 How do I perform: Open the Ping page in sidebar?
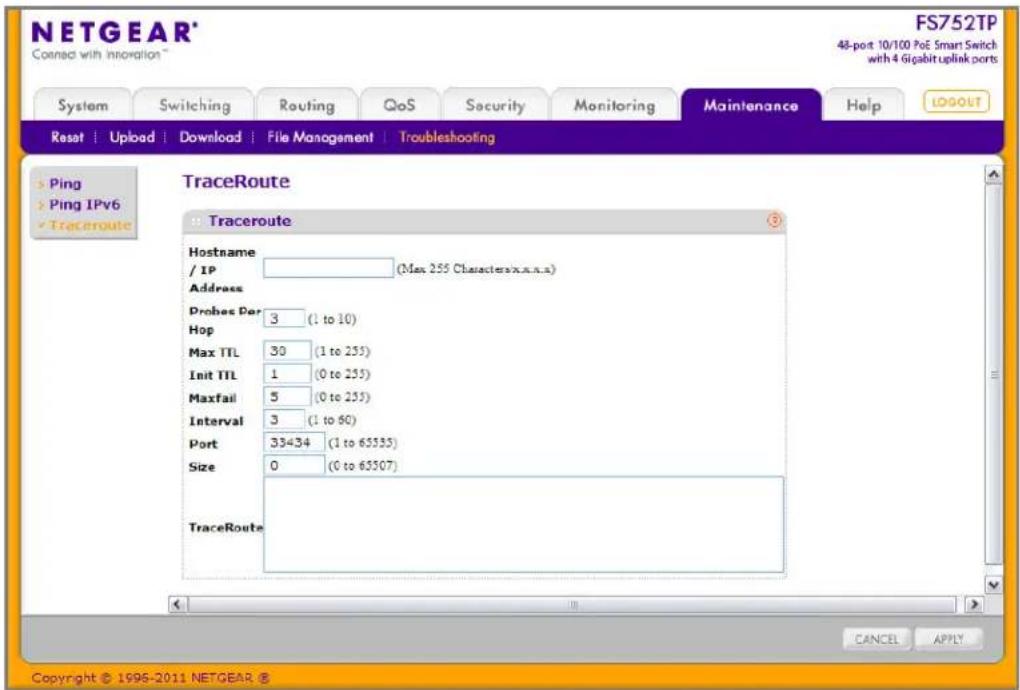(x=65, y=184)
